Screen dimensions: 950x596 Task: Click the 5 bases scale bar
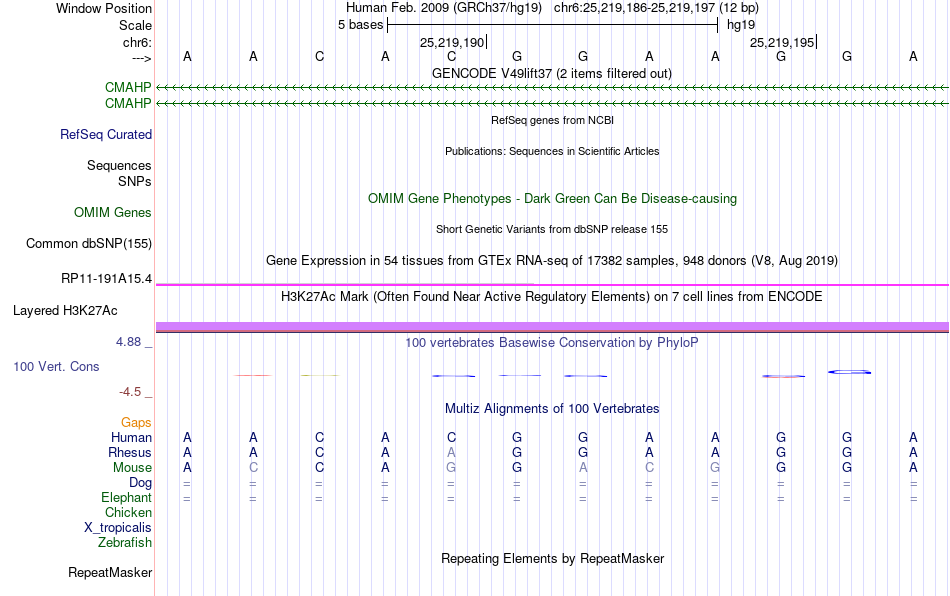[552, 25]
